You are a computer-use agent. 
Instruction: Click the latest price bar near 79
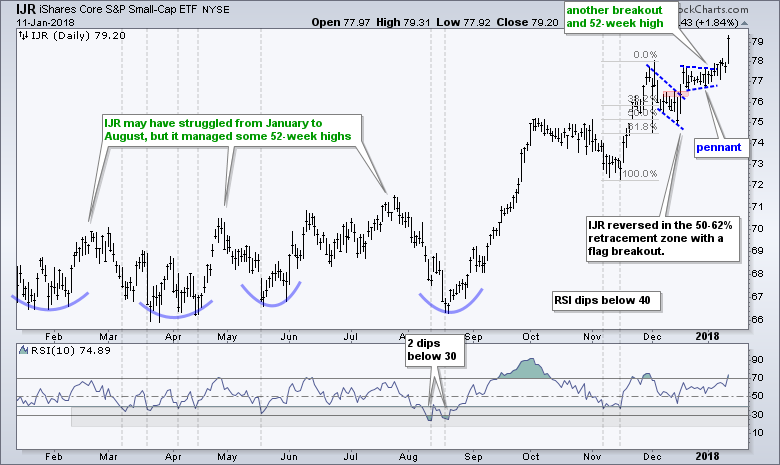(729, 50)
